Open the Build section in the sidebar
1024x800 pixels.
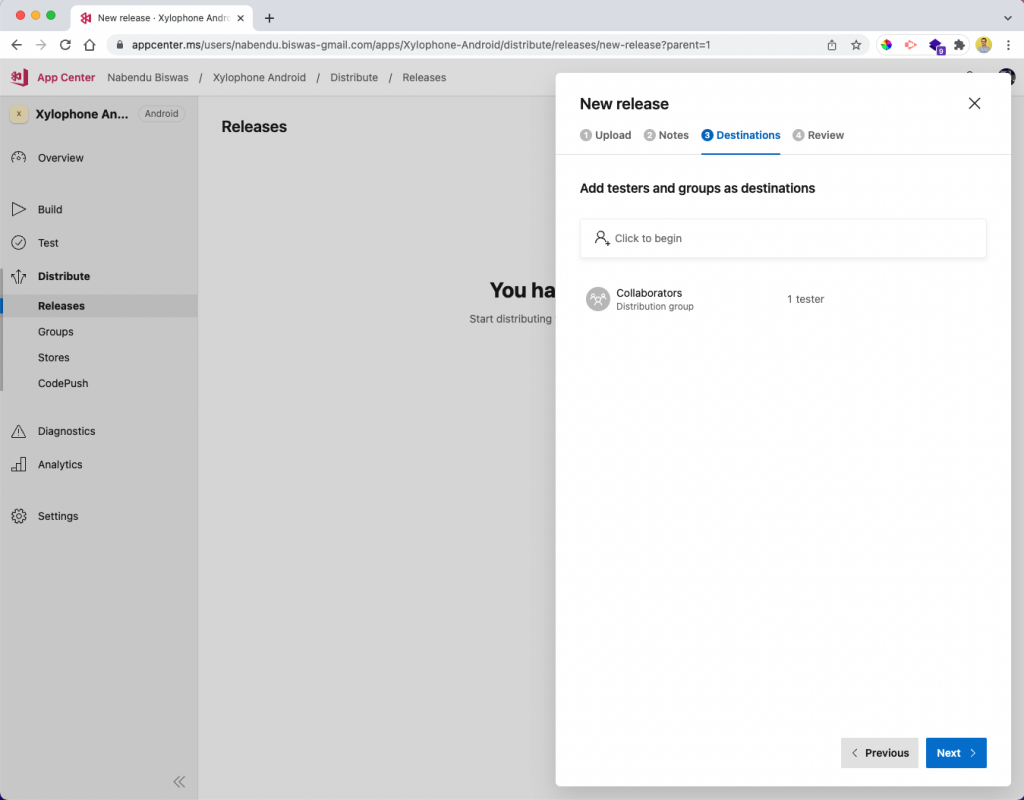[50, 209]
